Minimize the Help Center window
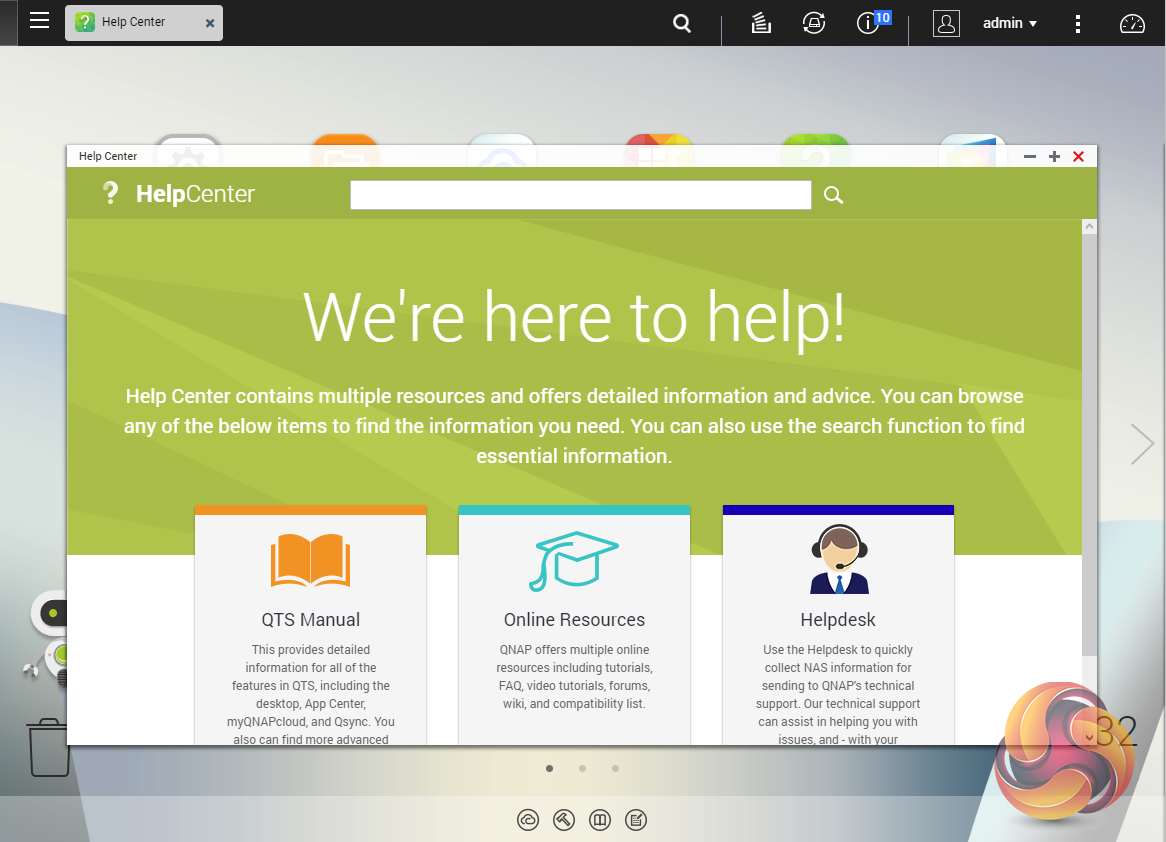The height and width of the screenshot is (842, 1166). (x=1030, y=156)
